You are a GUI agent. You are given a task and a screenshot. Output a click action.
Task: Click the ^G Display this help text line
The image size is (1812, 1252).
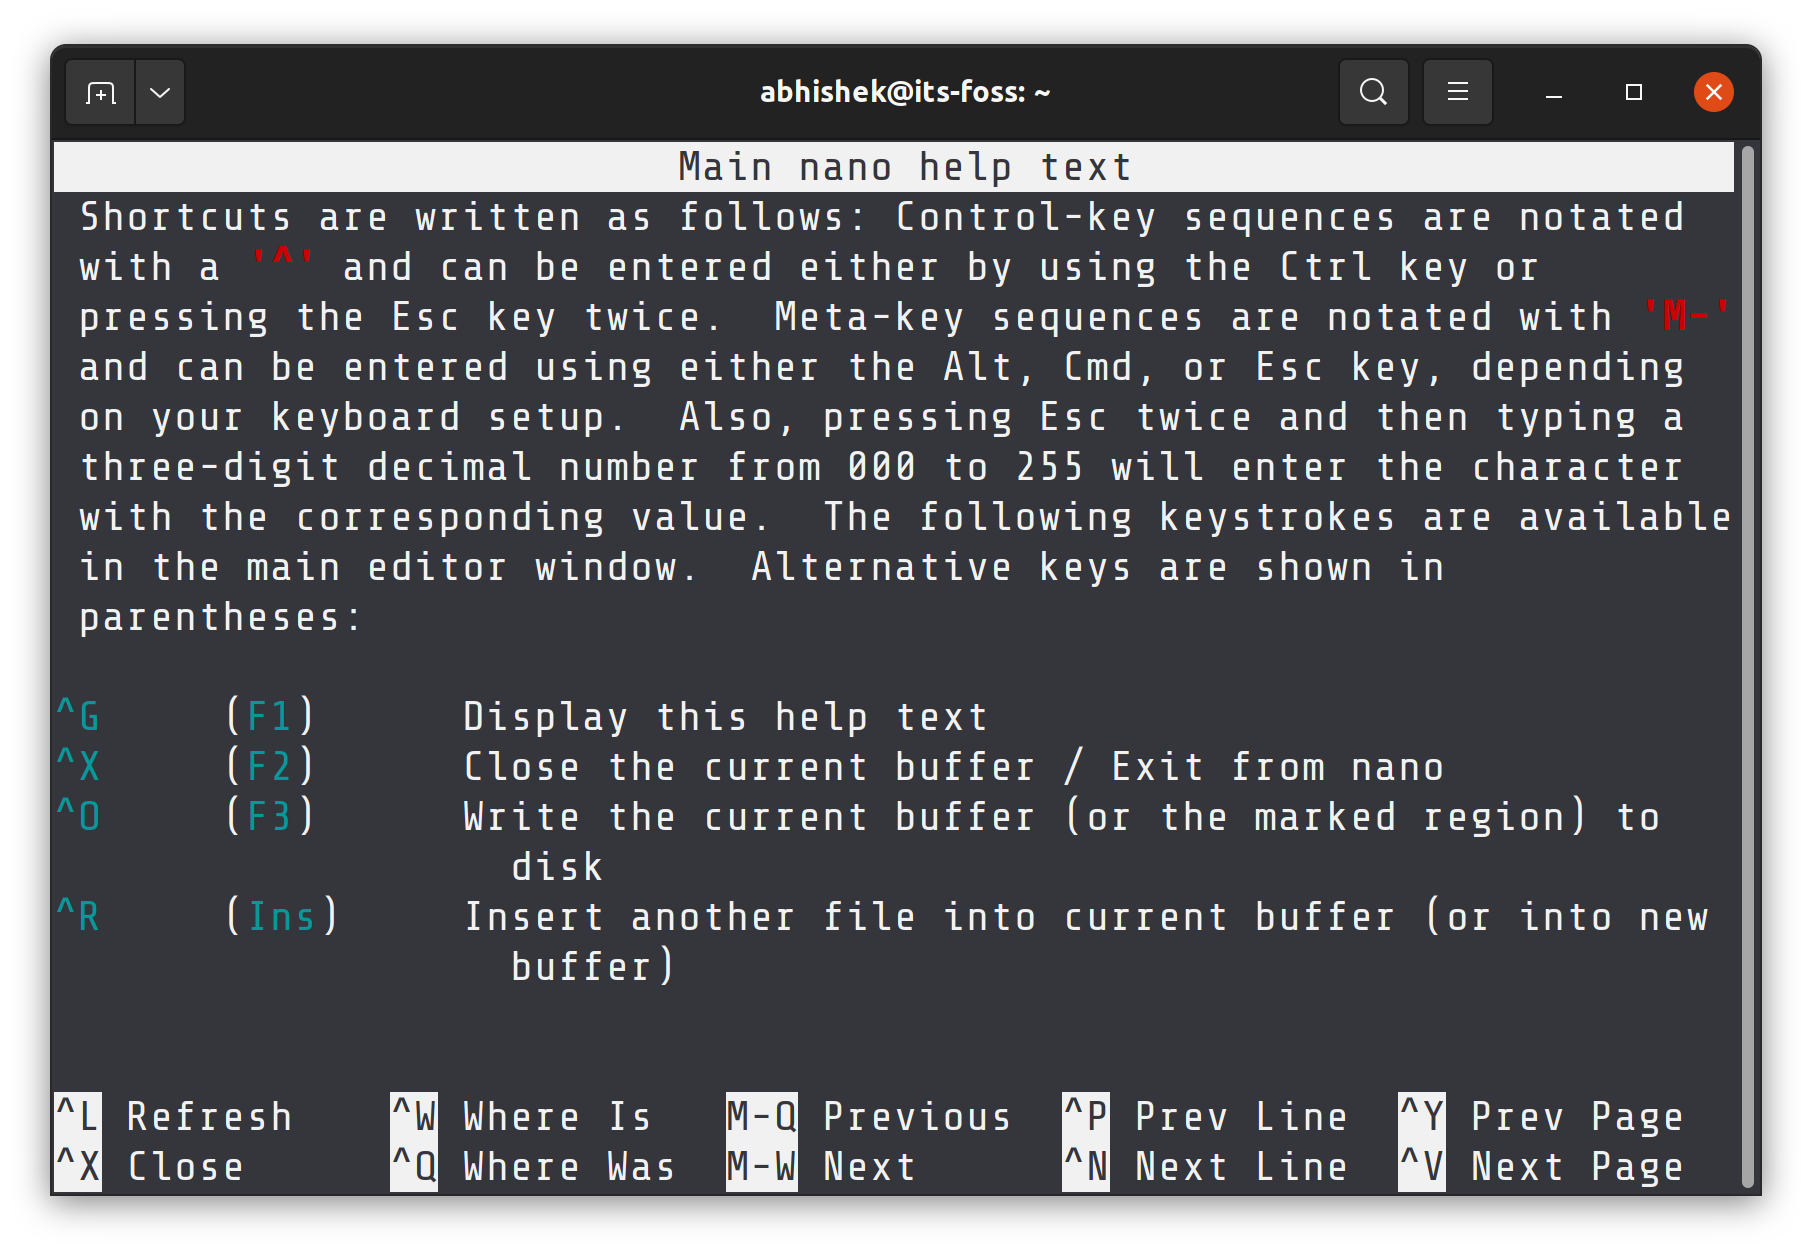point(520,717)
